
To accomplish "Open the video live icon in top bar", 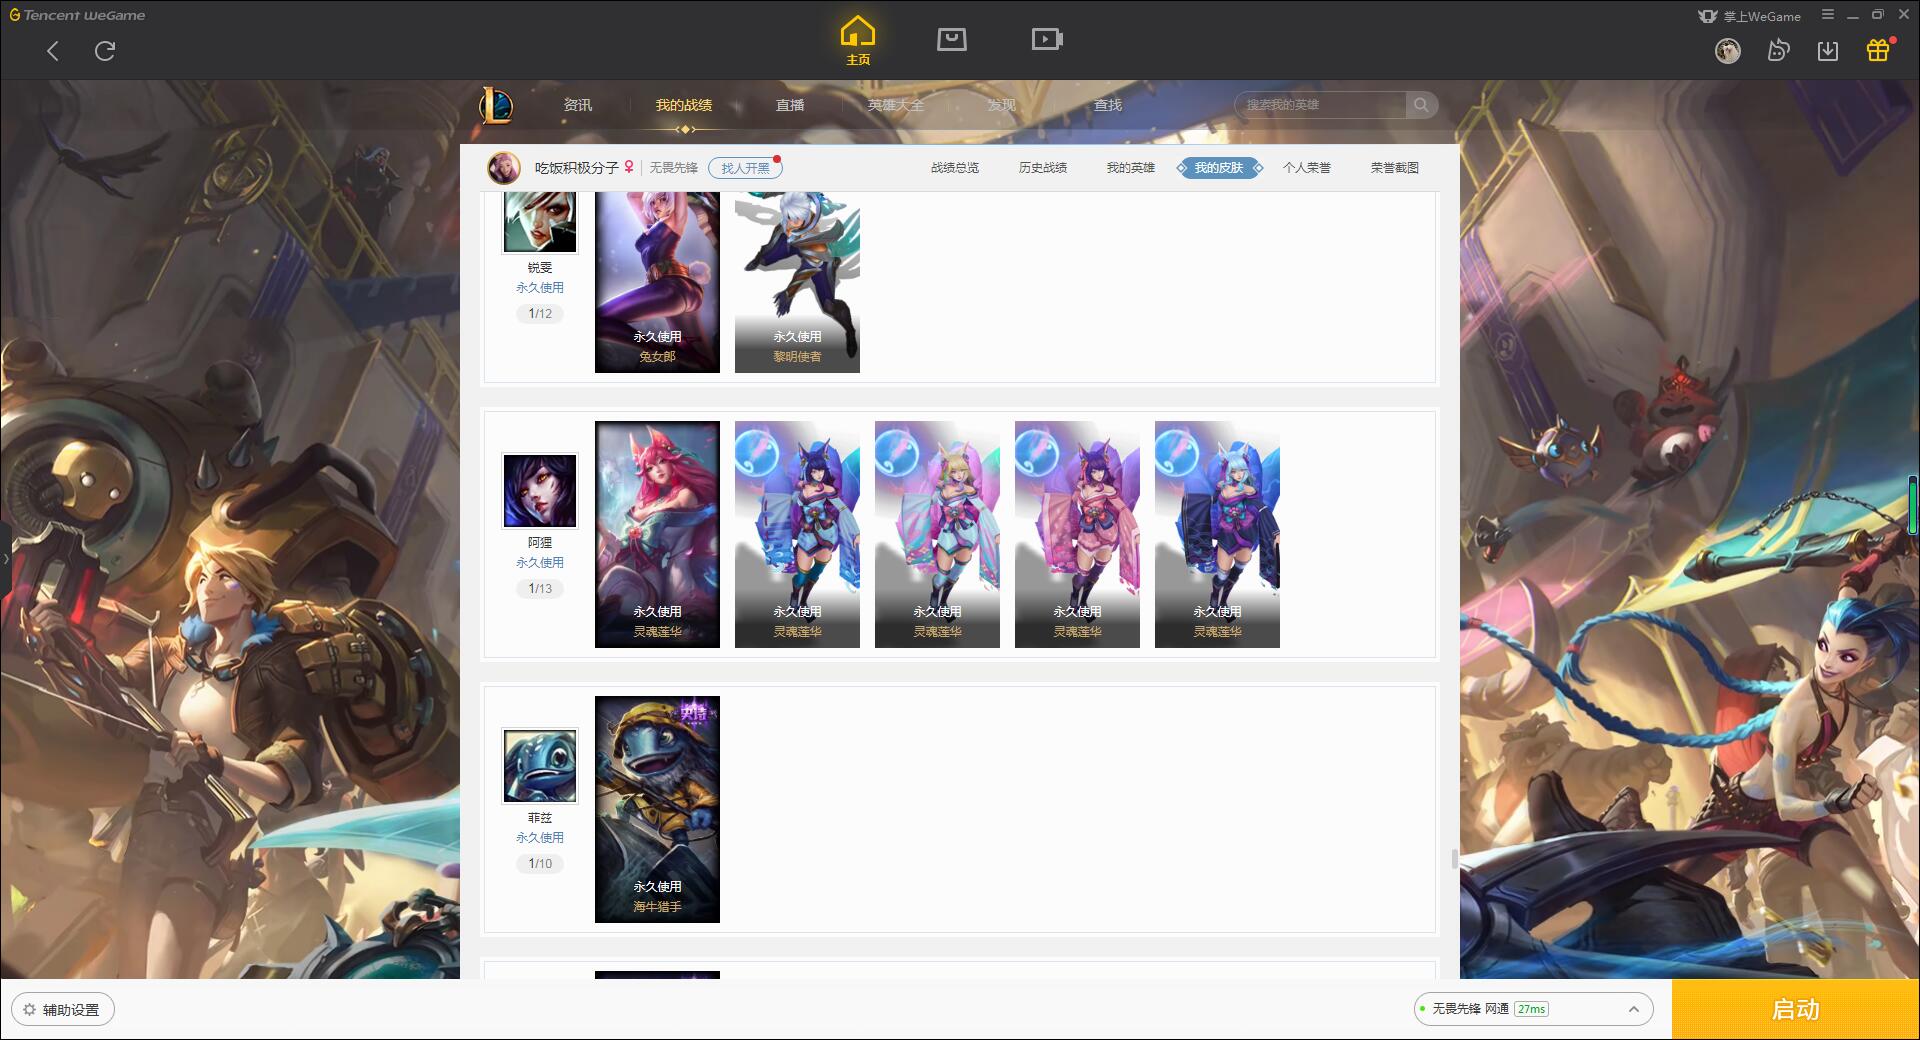I will pos(1047,39).
